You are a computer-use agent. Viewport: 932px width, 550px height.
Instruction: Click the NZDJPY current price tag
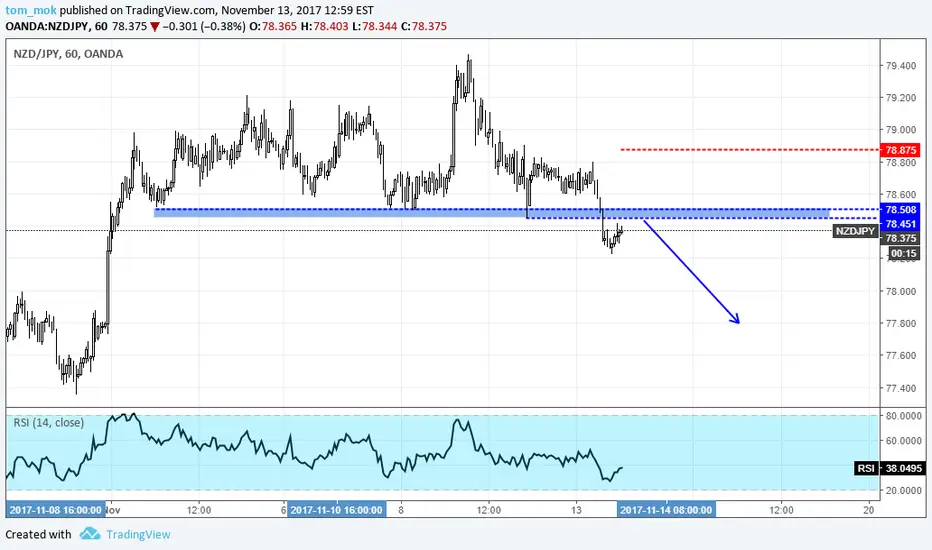(855, 231)
